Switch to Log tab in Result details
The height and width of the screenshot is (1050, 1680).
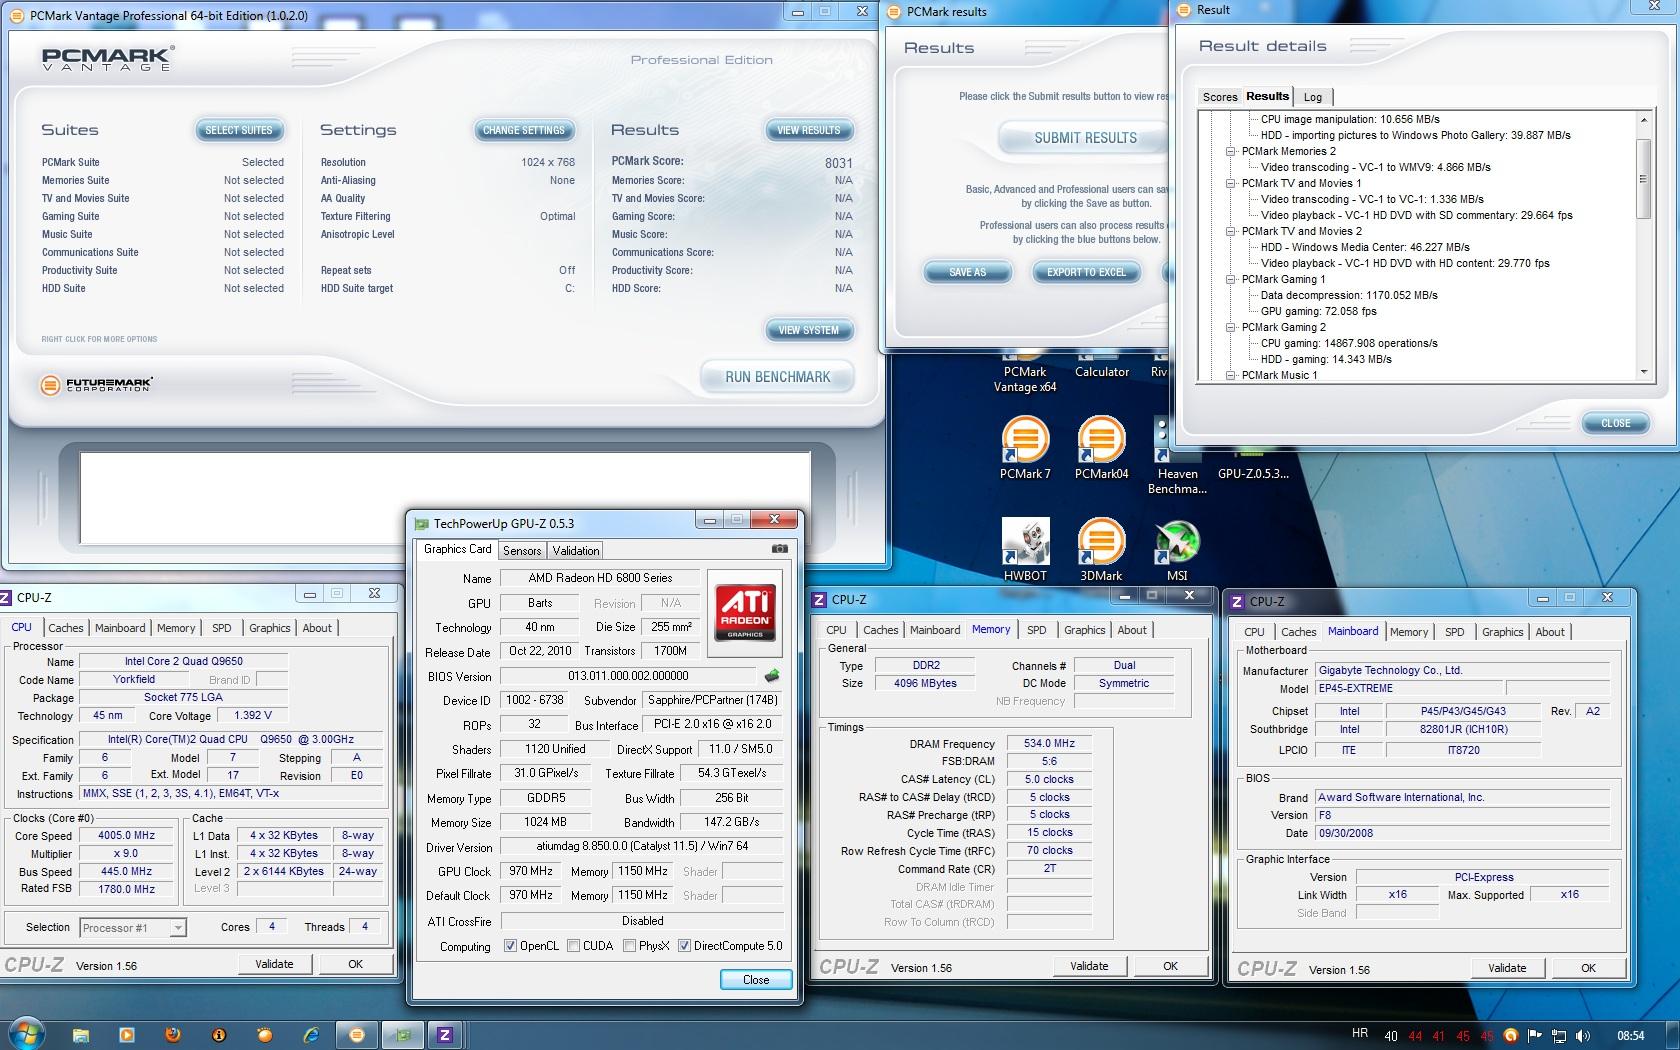(1313, 97)
